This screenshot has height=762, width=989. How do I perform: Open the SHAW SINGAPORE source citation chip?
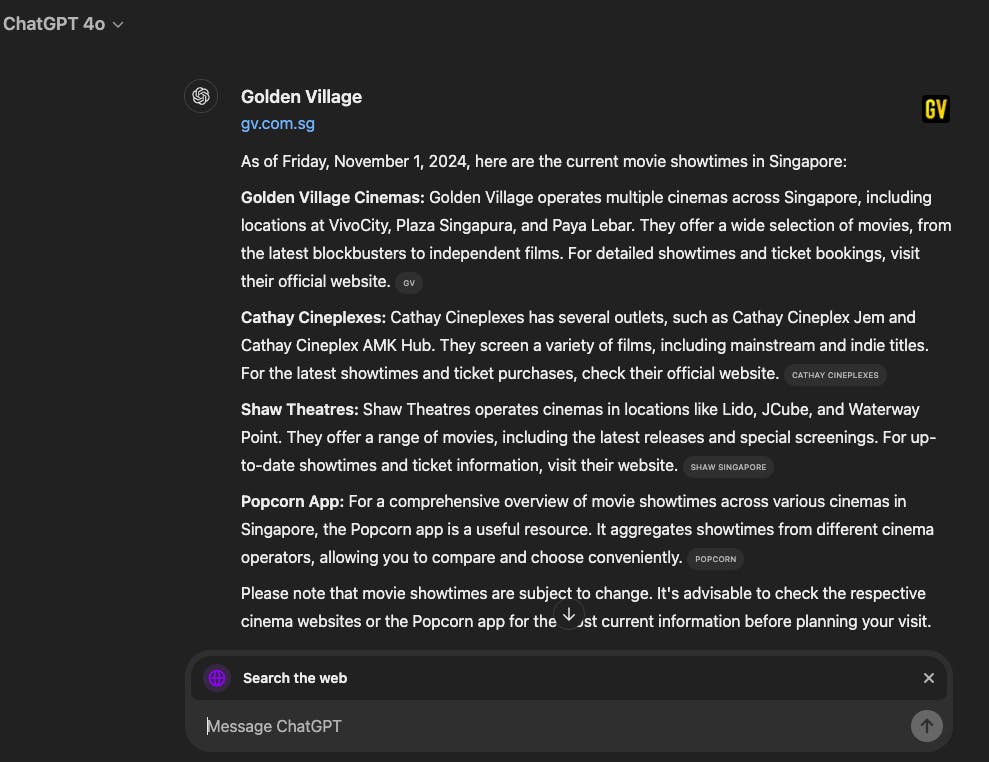(x=729, y=467)
